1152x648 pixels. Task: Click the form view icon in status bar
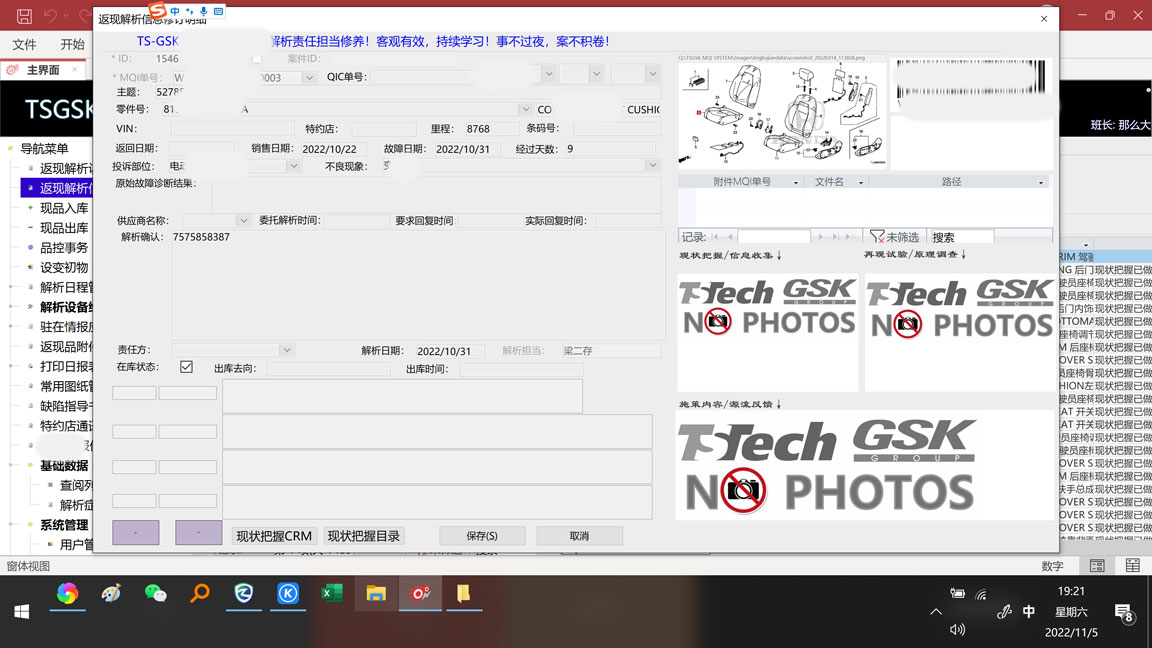(x=1097, y=566)
